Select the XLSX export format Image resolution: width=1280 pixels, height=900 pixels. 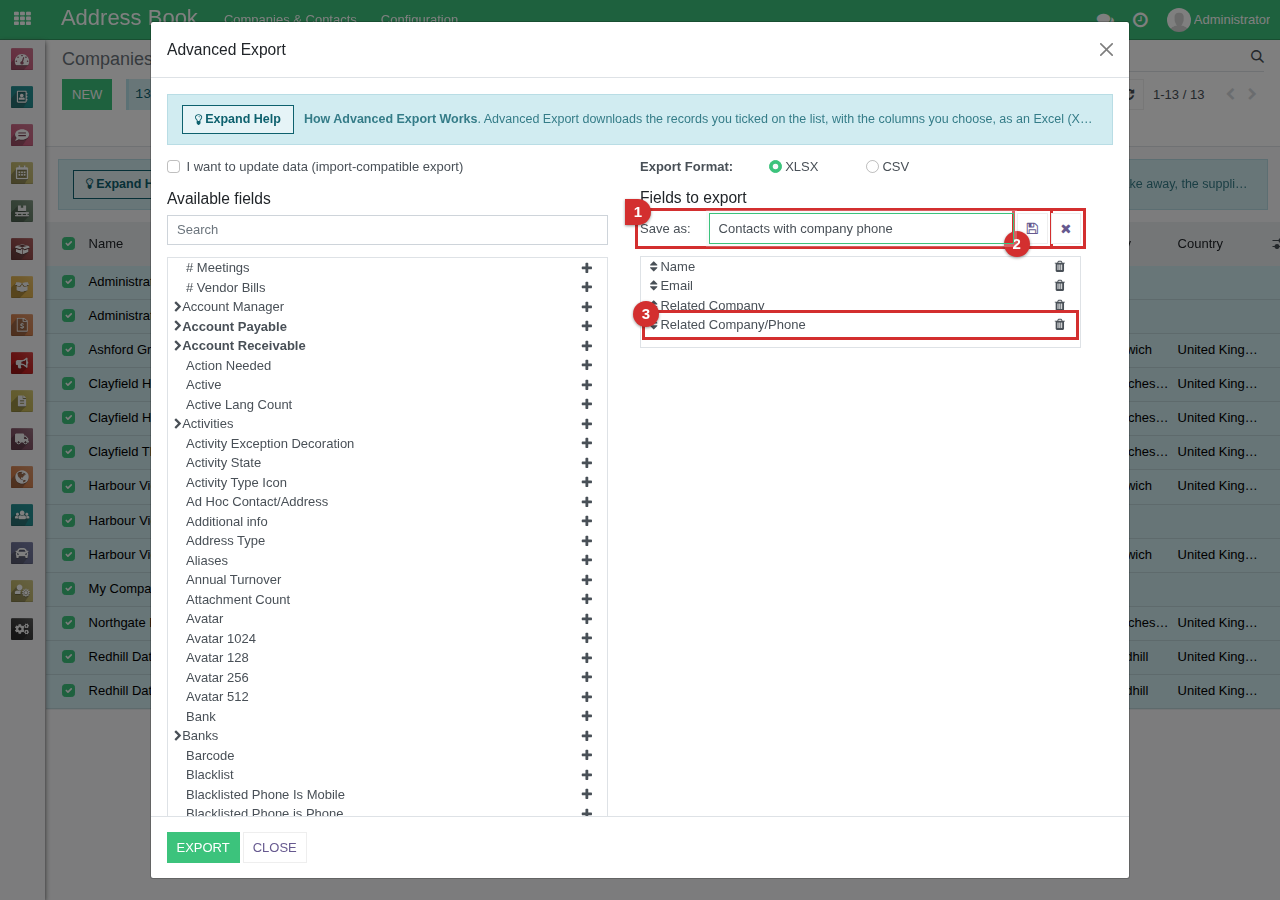tap(775, 167)
